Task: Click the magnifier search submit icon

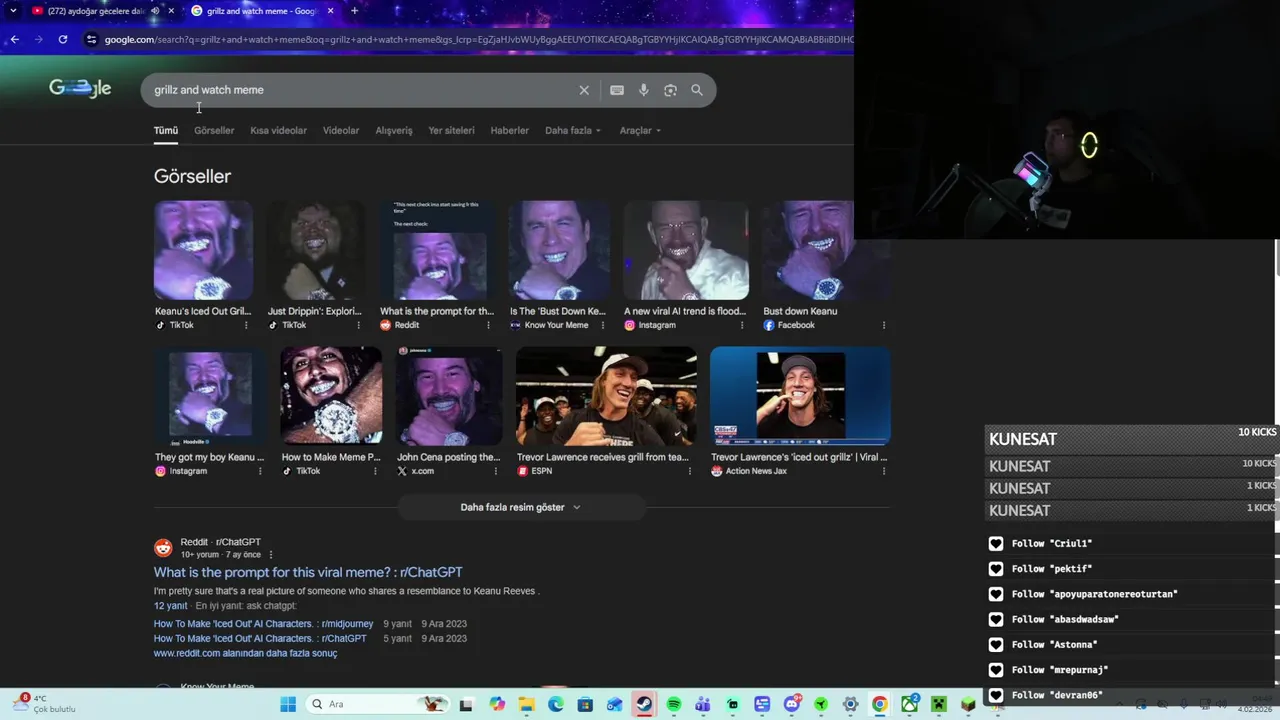Action: tap(697, 90)
